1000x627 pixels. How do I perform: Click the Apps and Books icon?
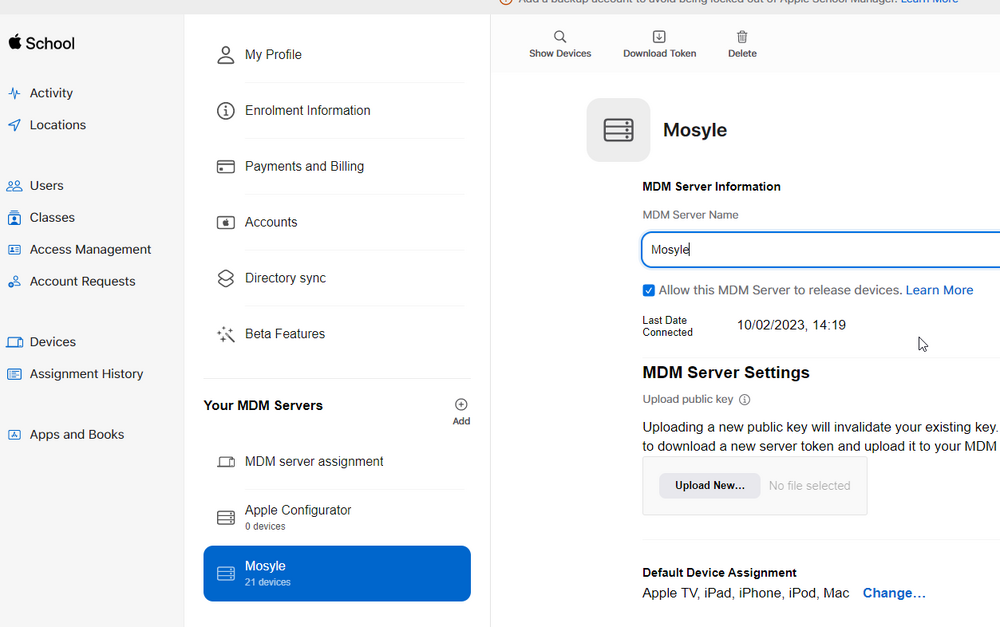pos(14,434)
